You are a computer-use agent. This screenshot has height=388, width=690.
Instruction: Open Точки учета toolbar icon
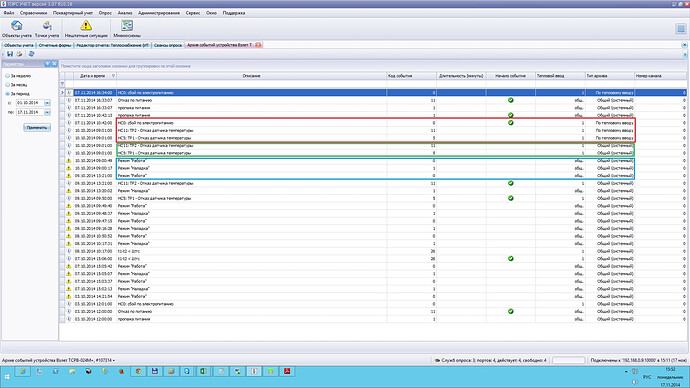47,29
